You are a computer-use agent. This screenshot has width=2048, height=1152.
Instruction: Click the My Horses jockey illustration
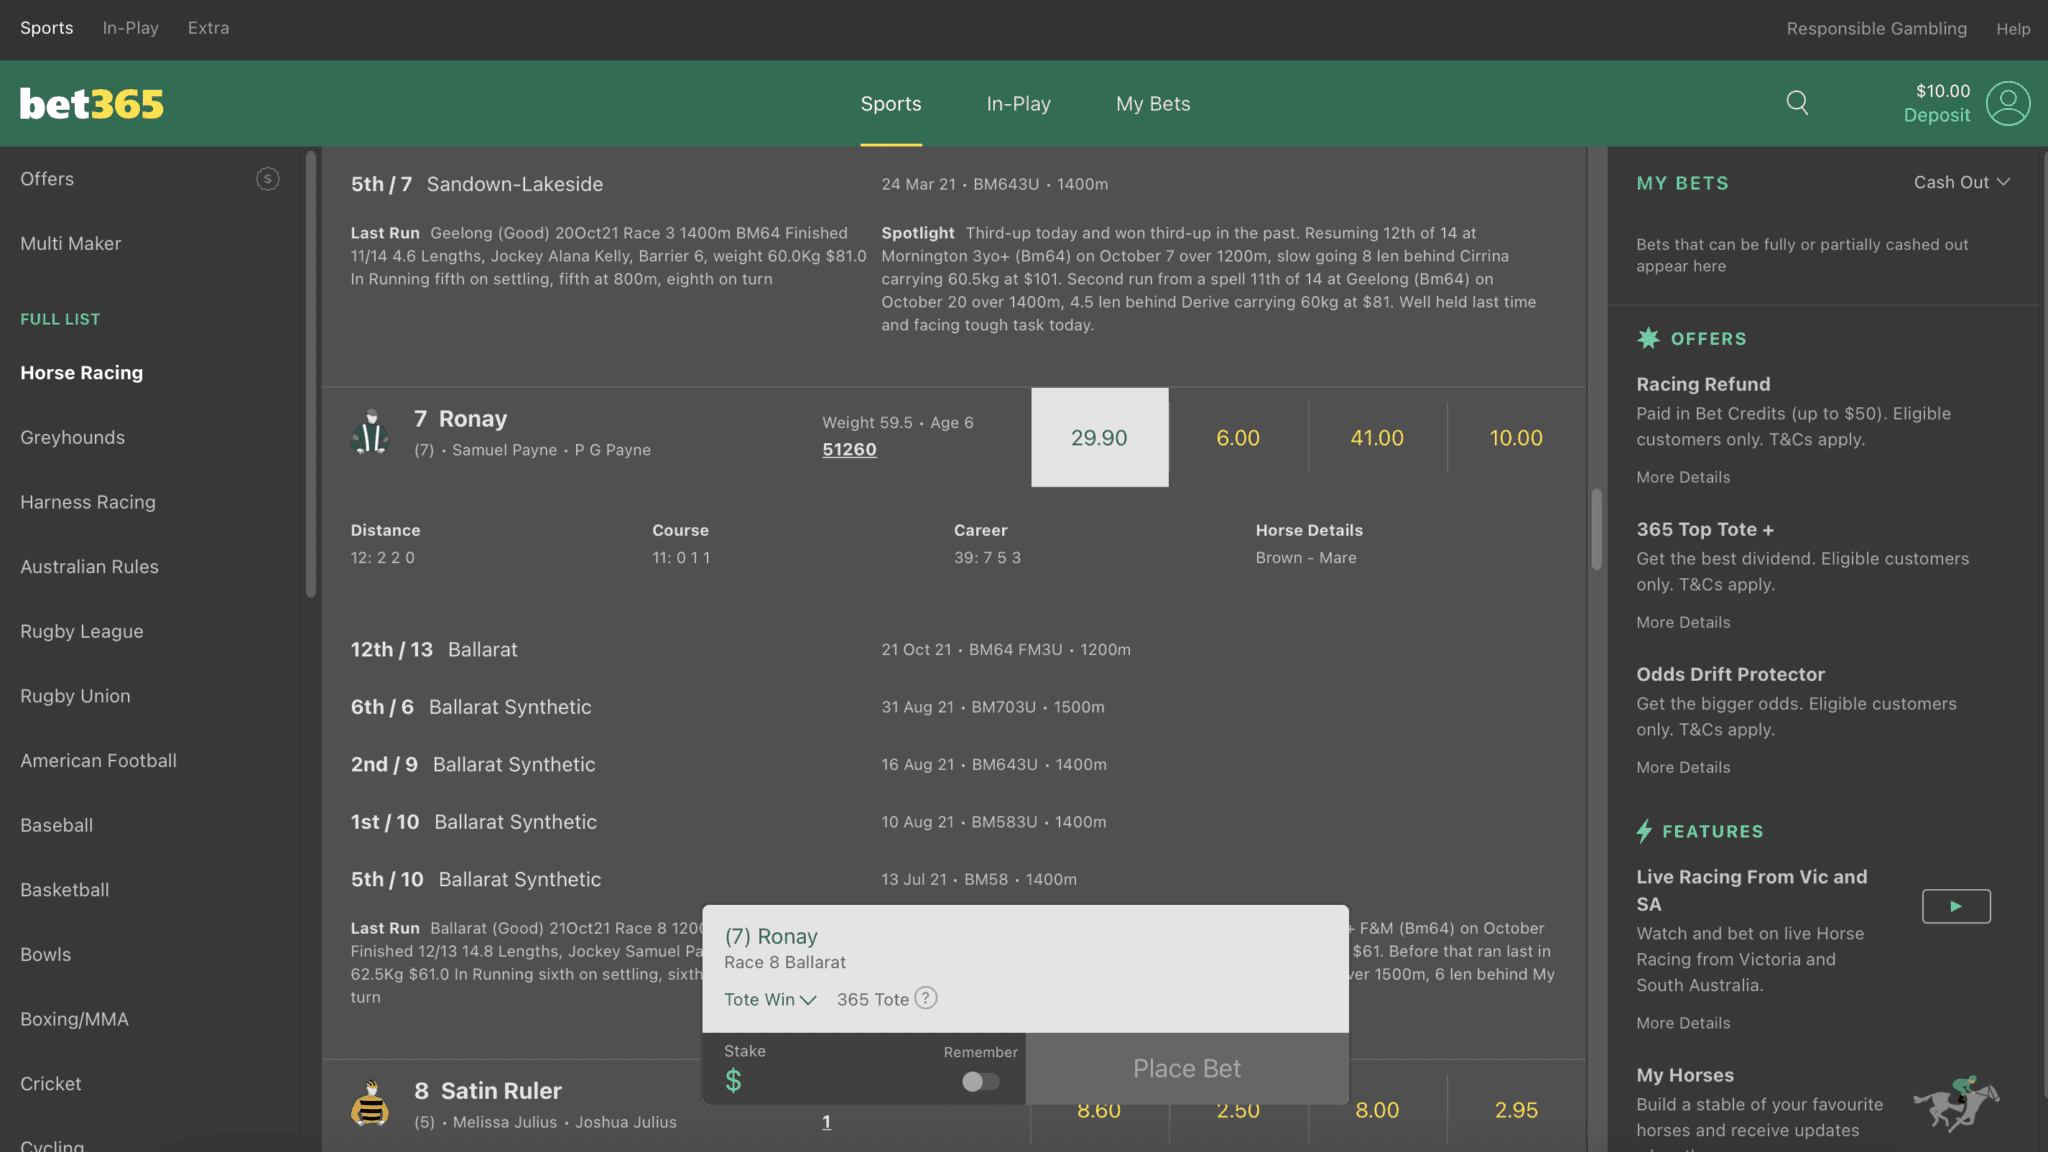(1956, 1103)
